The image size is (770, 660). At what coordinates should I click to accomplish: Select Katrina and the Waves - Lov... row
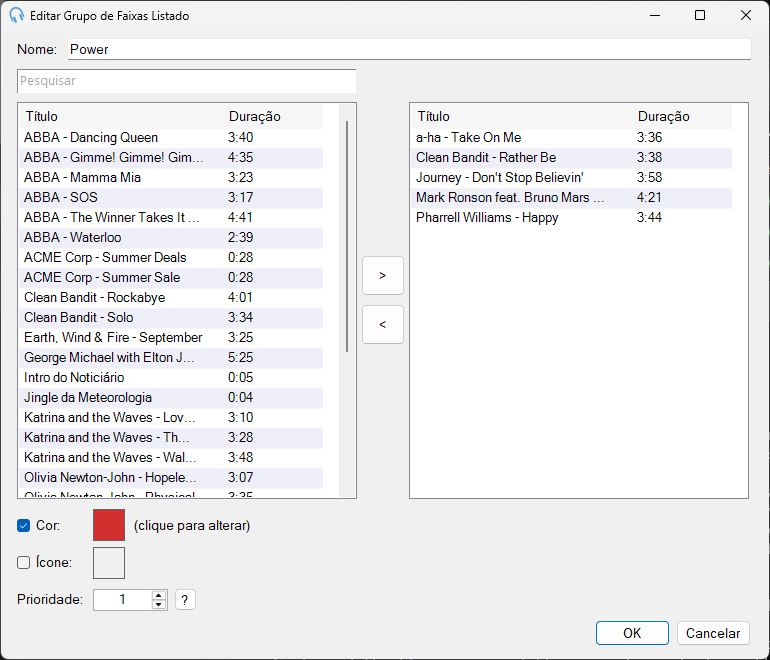[x=171, y=417]
